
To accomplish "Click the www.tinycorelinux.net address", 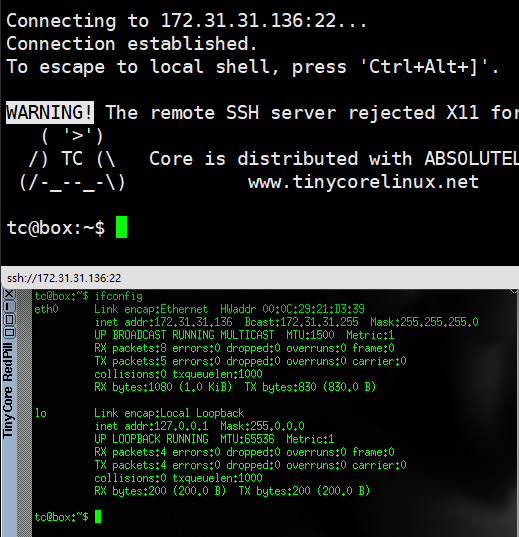I will (x=363, y=182).
